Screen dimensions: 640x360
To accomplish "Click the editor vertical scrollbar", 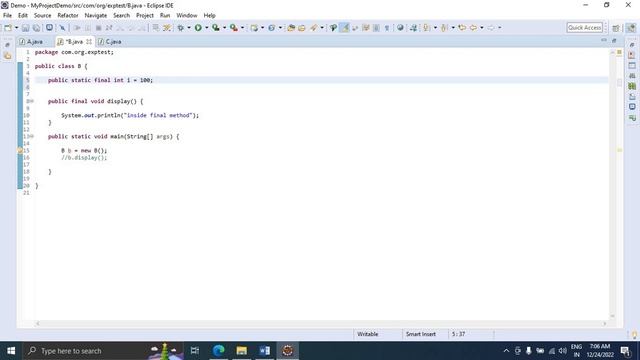I will point(612,184).
